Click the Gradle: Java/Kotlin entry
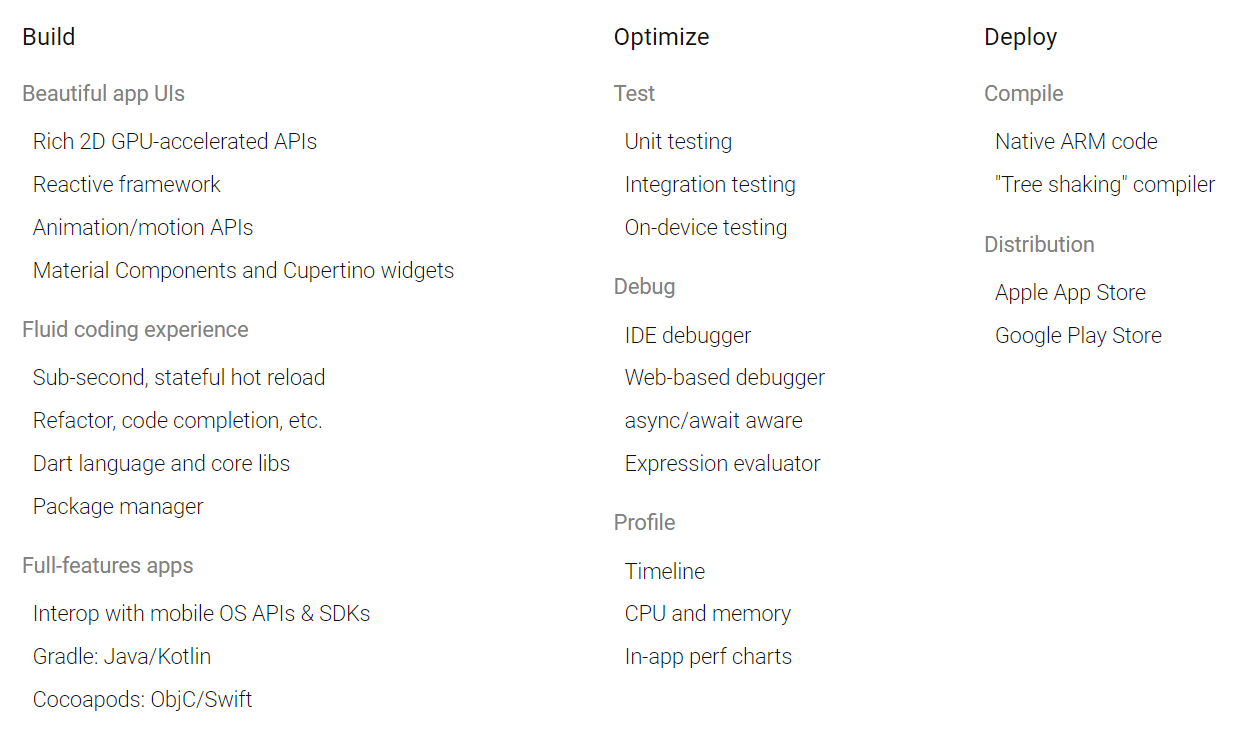Screen dimensions: 1246x737 coord(122,657)
